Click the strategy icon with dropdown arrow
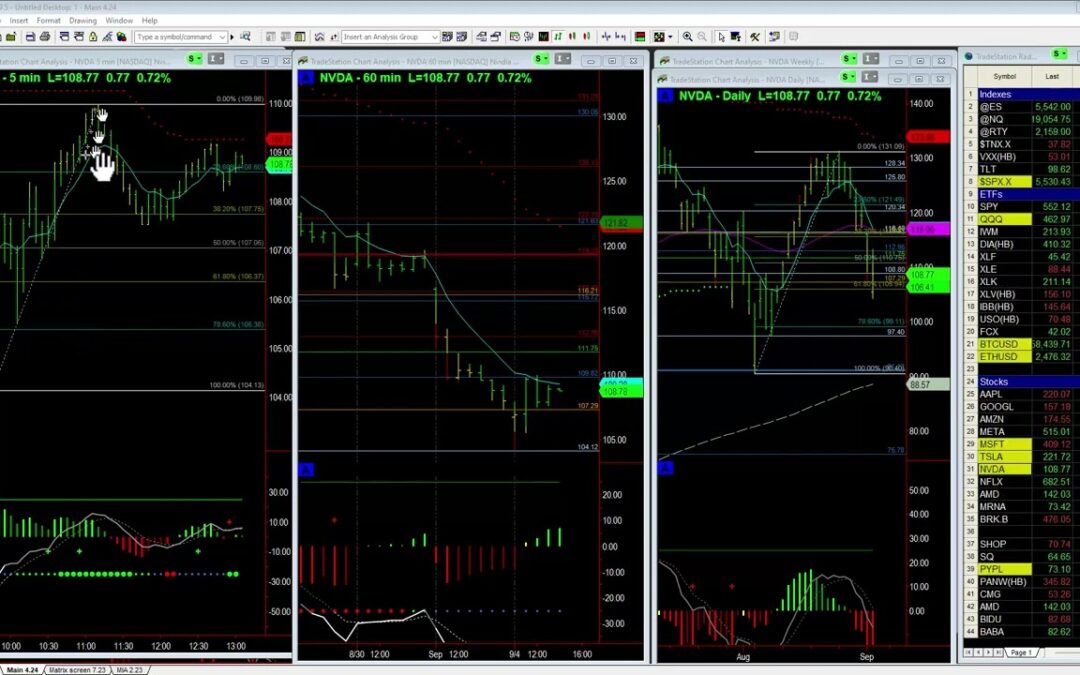This screenshot has width=1080, height=675. pyautogui.click(x=659, y=37)
